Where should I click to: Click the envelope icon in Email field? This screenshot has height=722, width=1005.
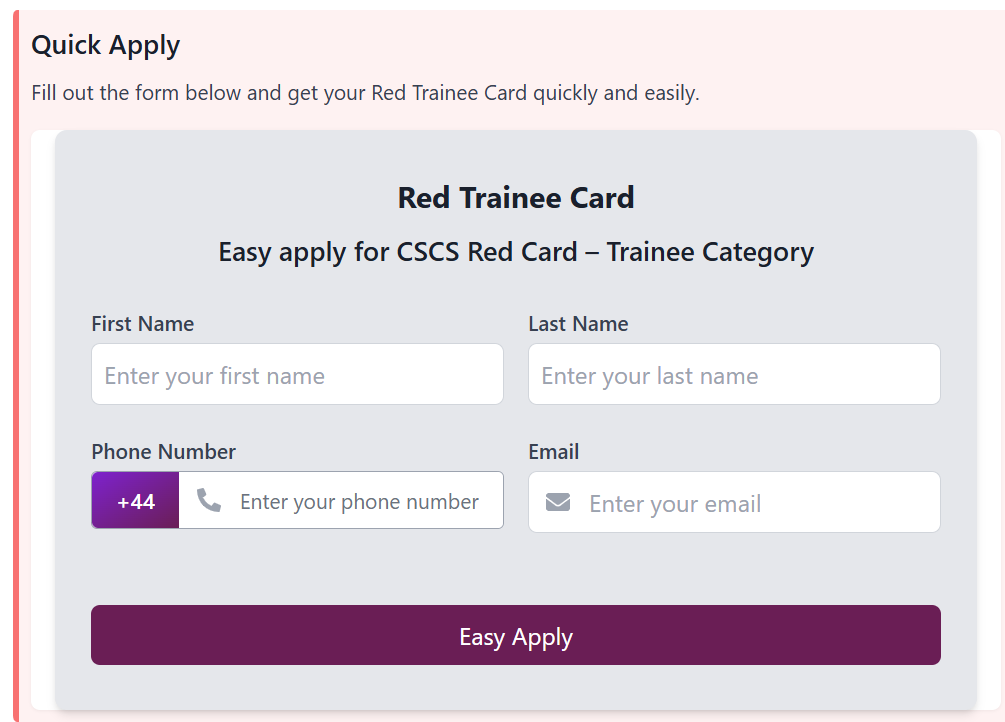pyautogui.click(x=558, y=502)
